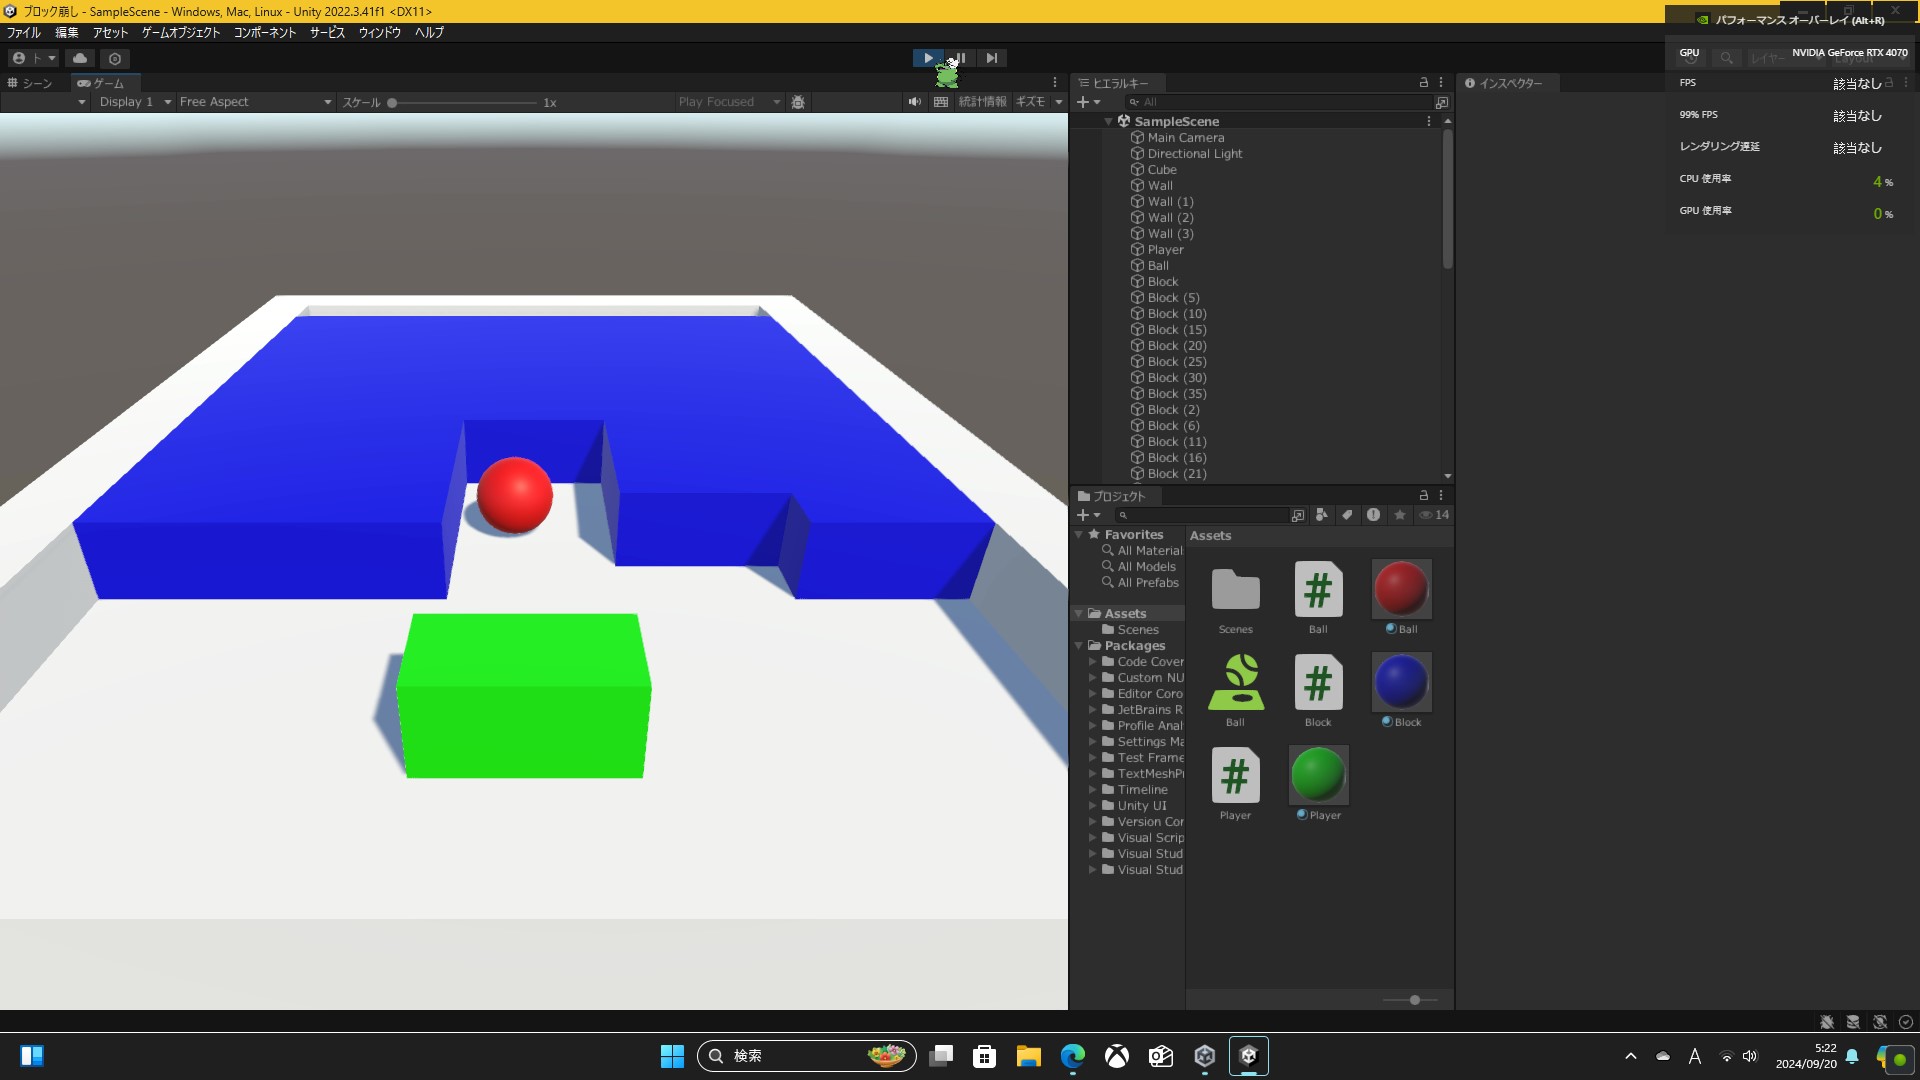Open the コンポーネント menu

tap(264, 33)
